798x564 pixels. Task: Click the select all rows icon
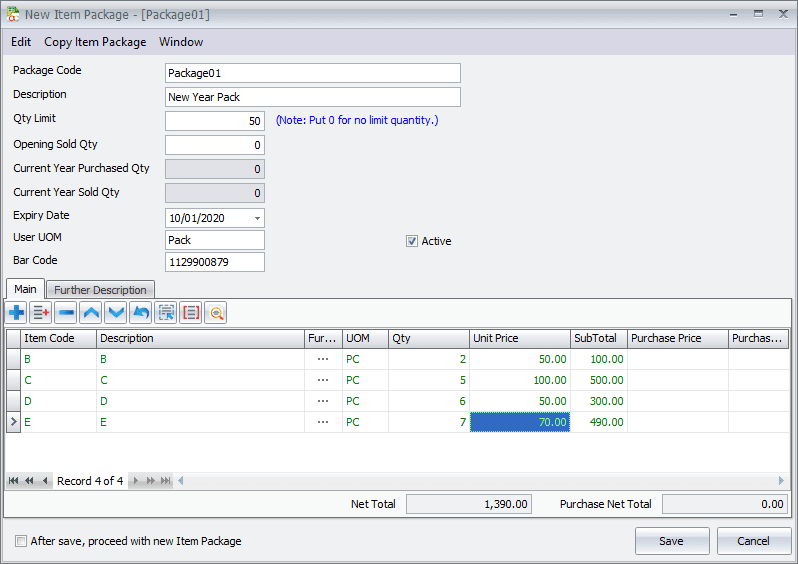coord(166,313)
